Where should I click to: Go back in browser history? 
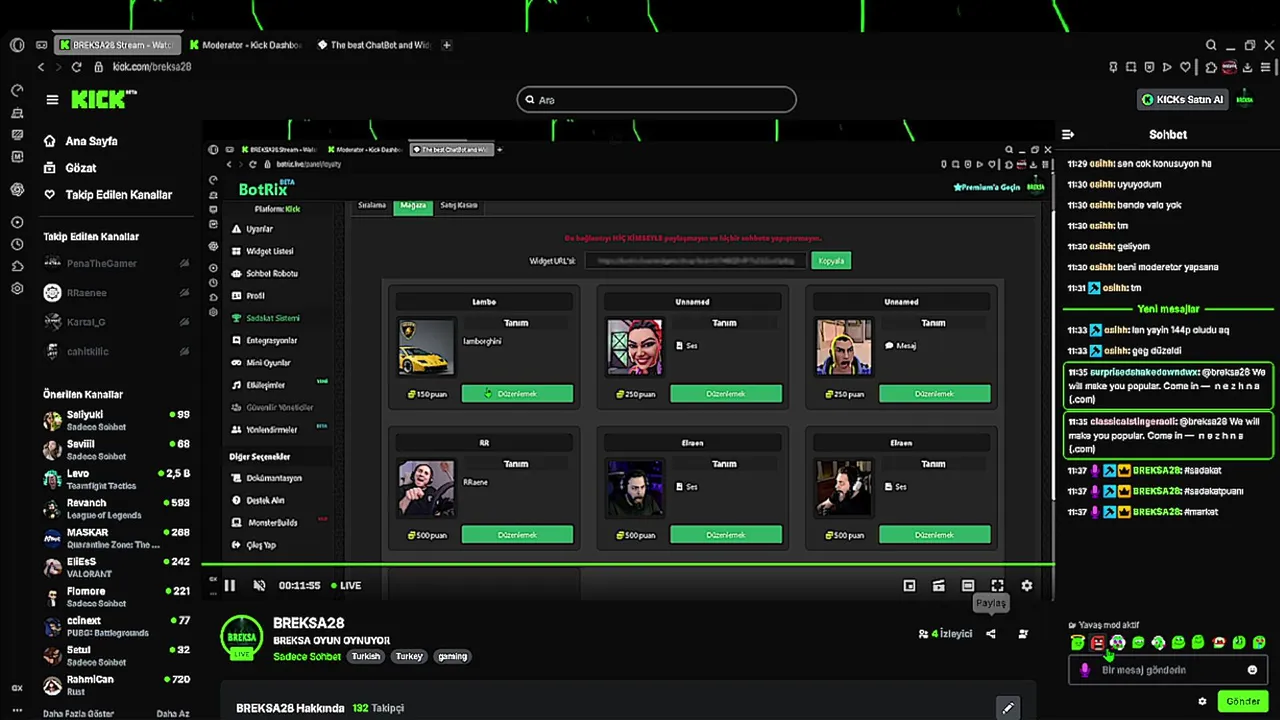click(x=41, y=67)
